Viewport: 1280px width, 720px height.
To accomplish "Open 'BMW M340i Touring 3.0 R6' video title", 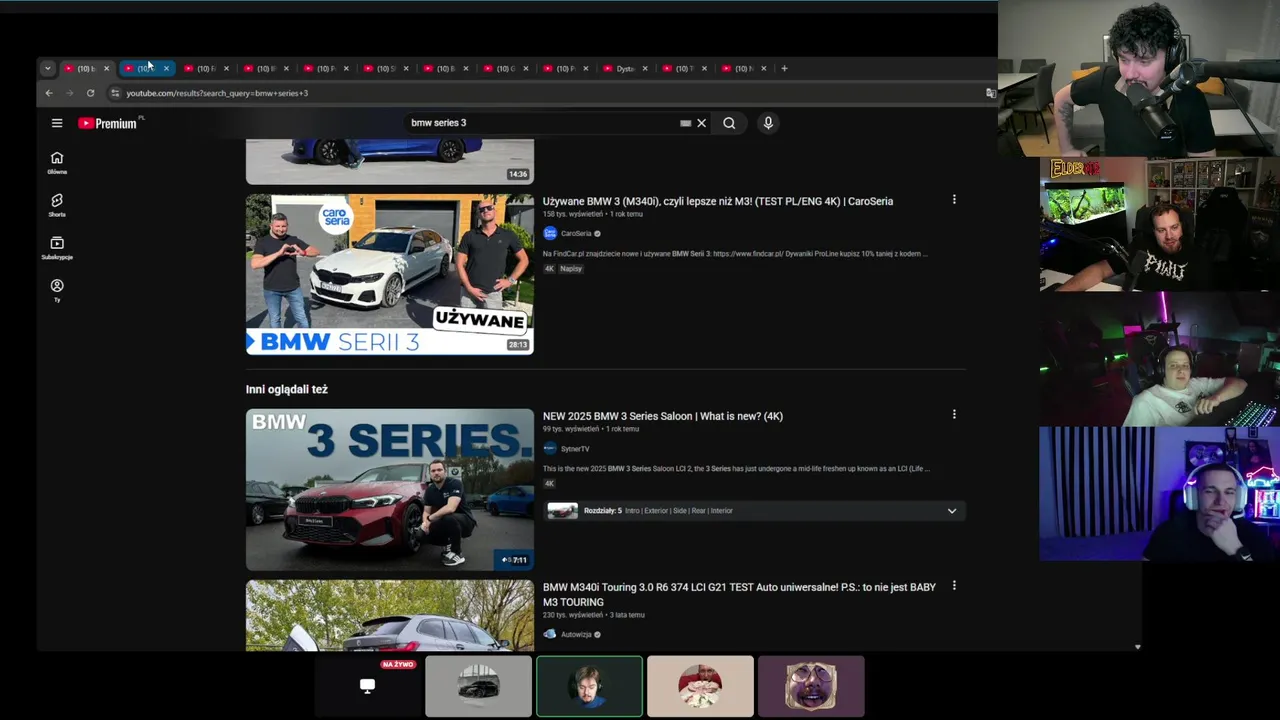I will pos(739,594).
